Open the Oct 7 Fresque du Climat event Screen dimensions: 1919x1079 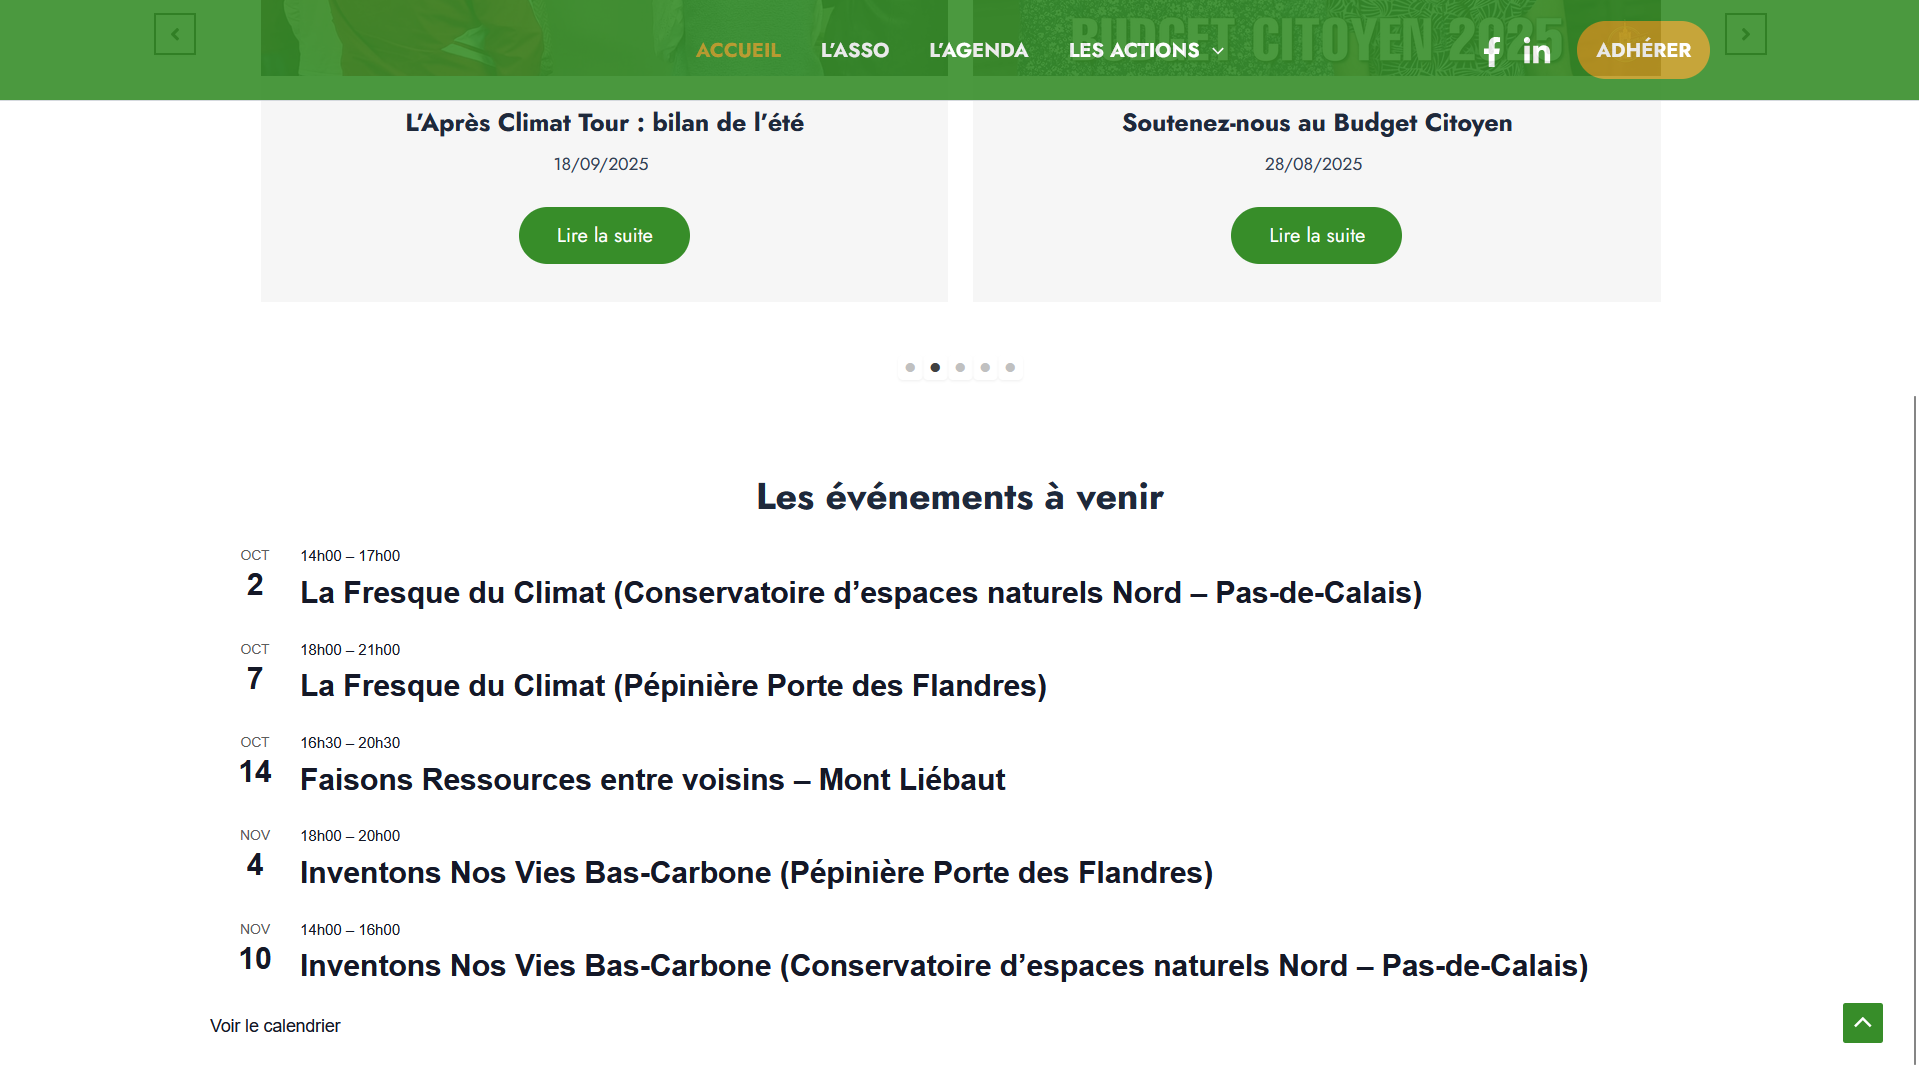coord(673,686)
